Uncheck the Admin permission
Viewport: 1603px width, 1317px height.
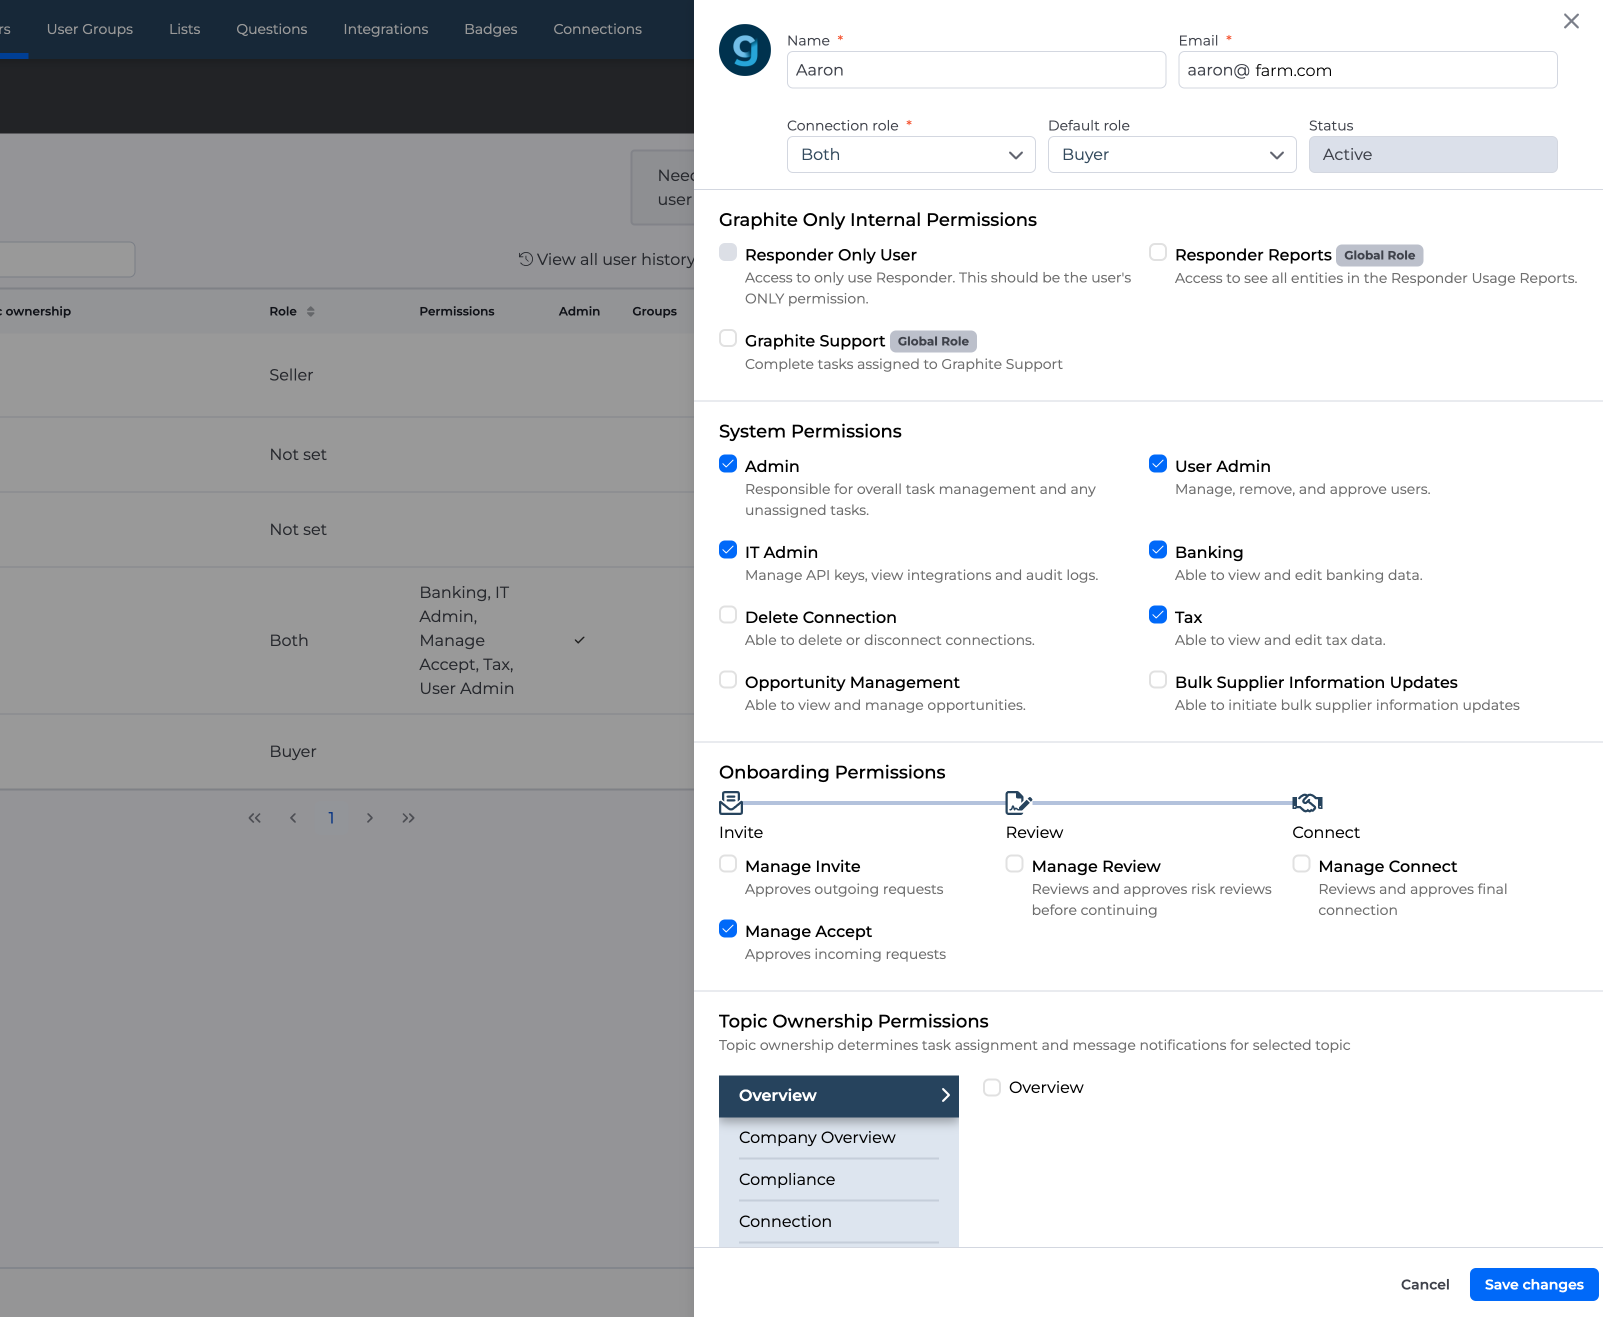tap(728, 464)
